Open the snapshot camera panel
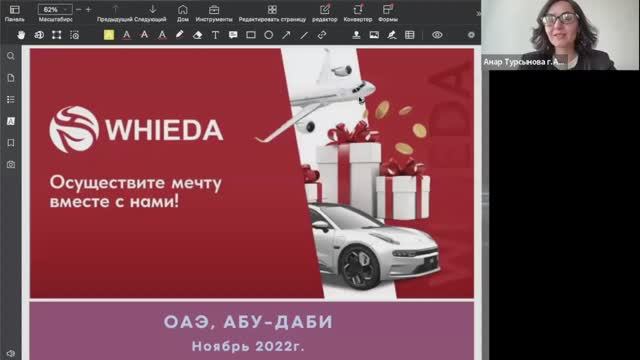640x360 pixels. (11, 164)
